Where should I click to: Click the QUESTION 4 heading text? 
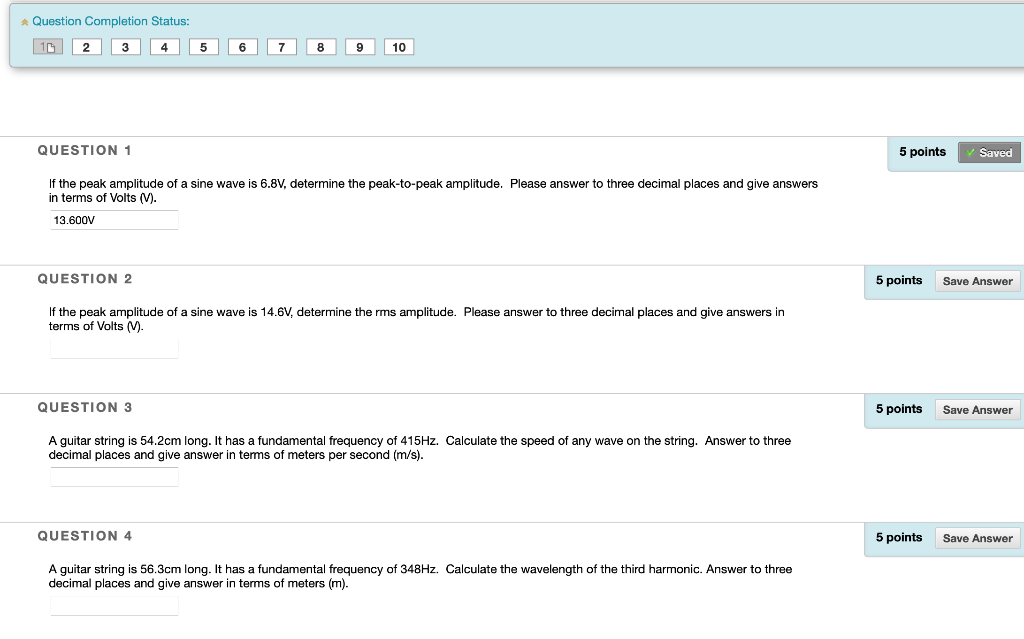85,536
